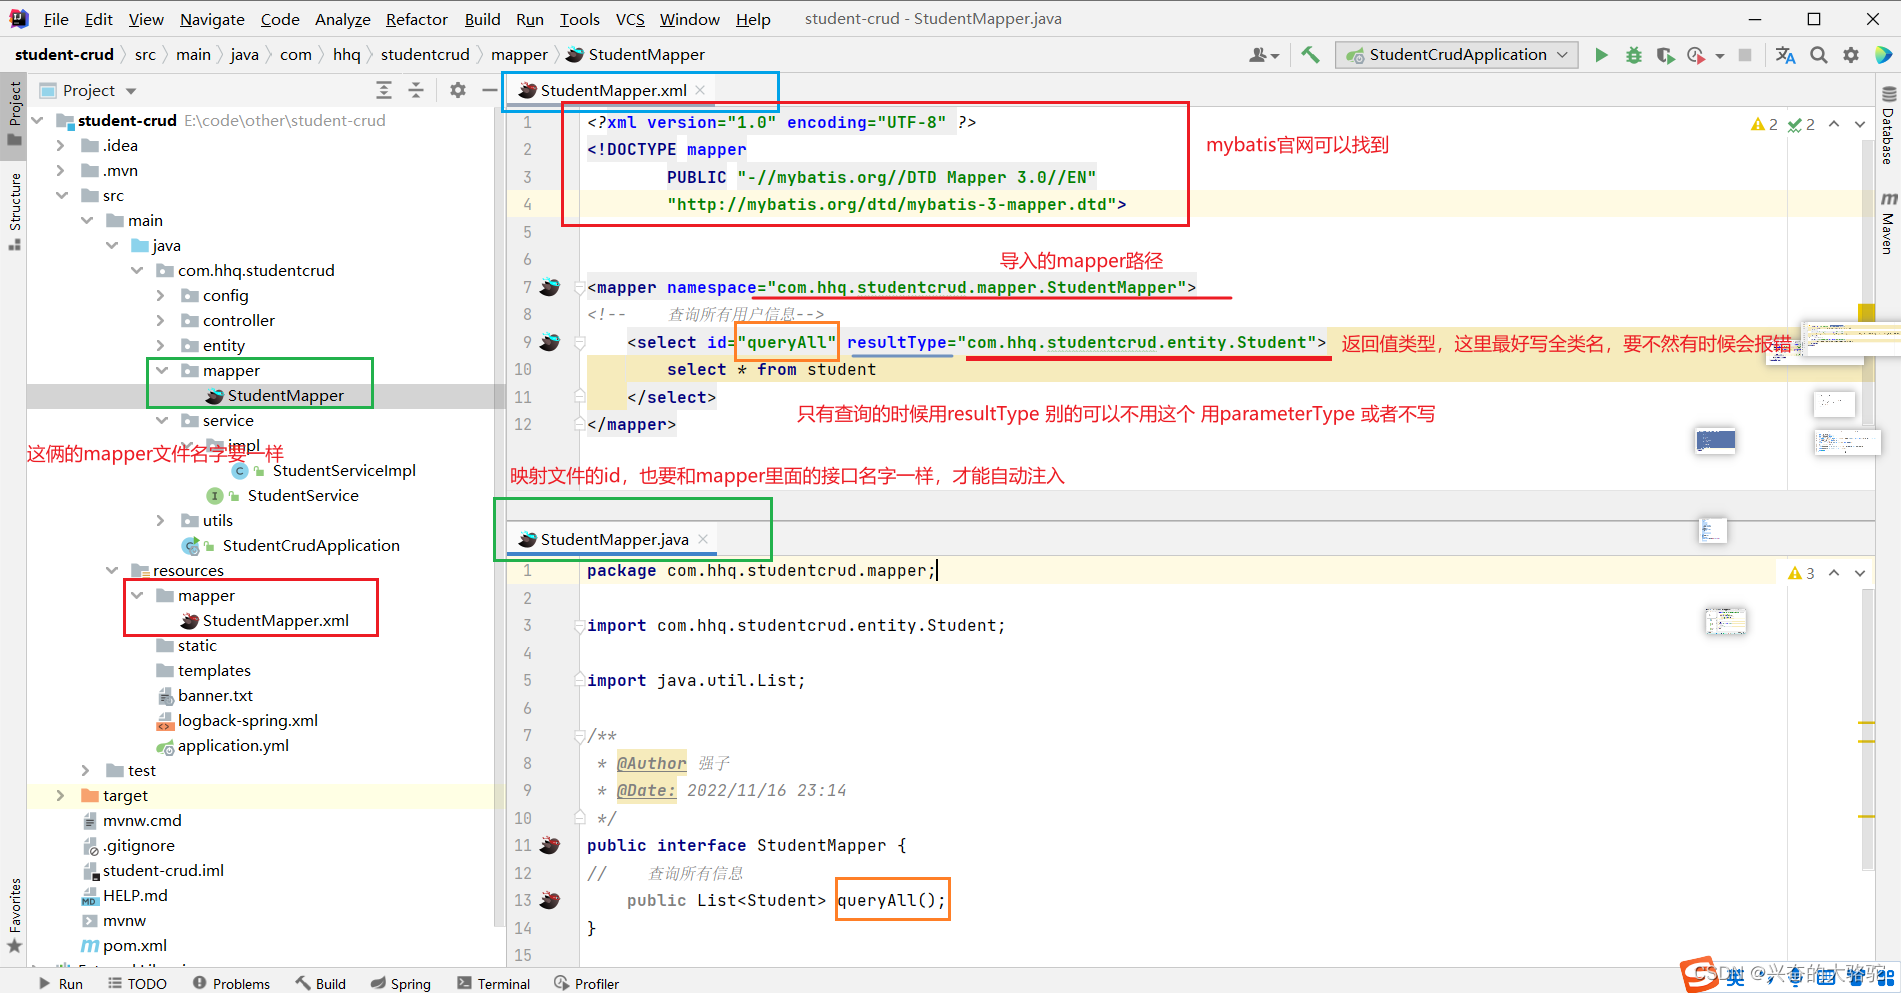Open the Problems tool window button
This screenshot has width=1901, height=993.
[231, 983]
